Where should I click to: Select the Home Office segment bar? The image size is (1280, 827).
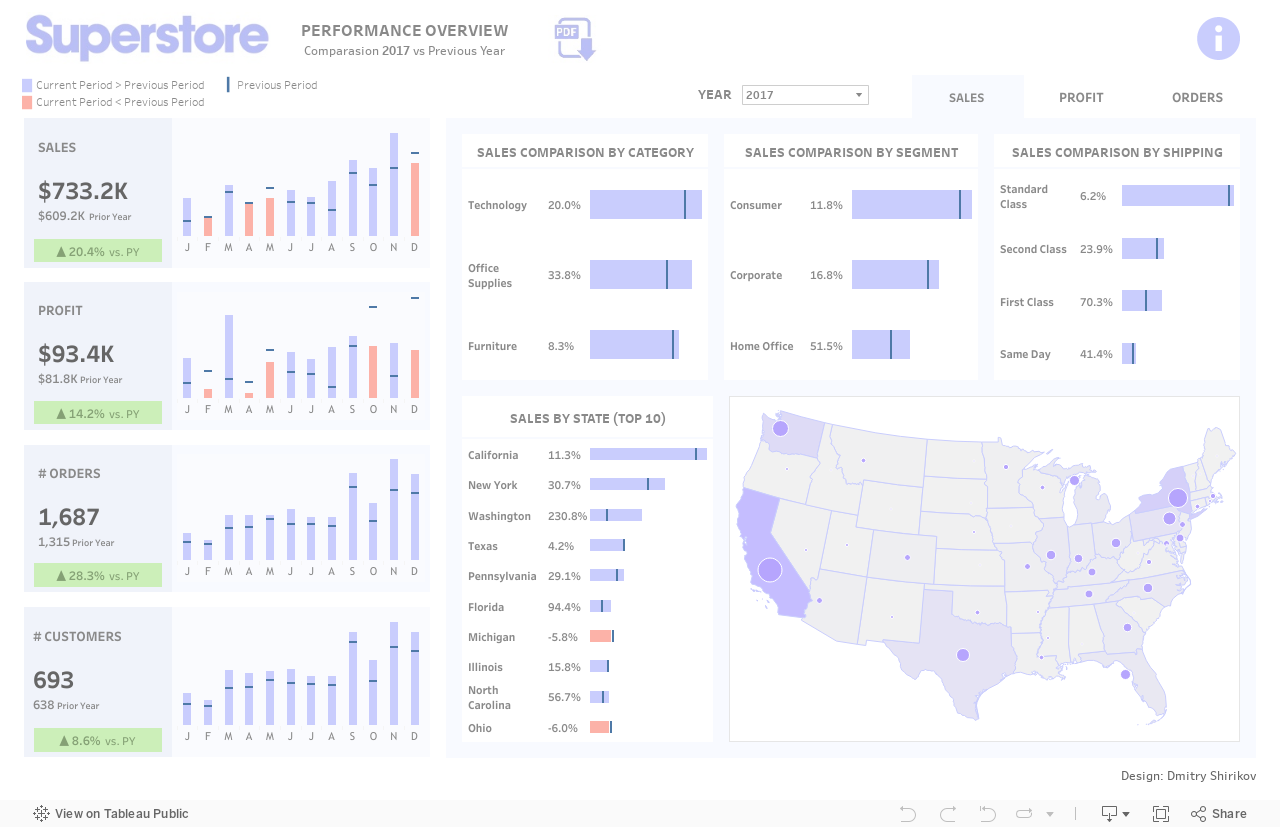(881, 345)
